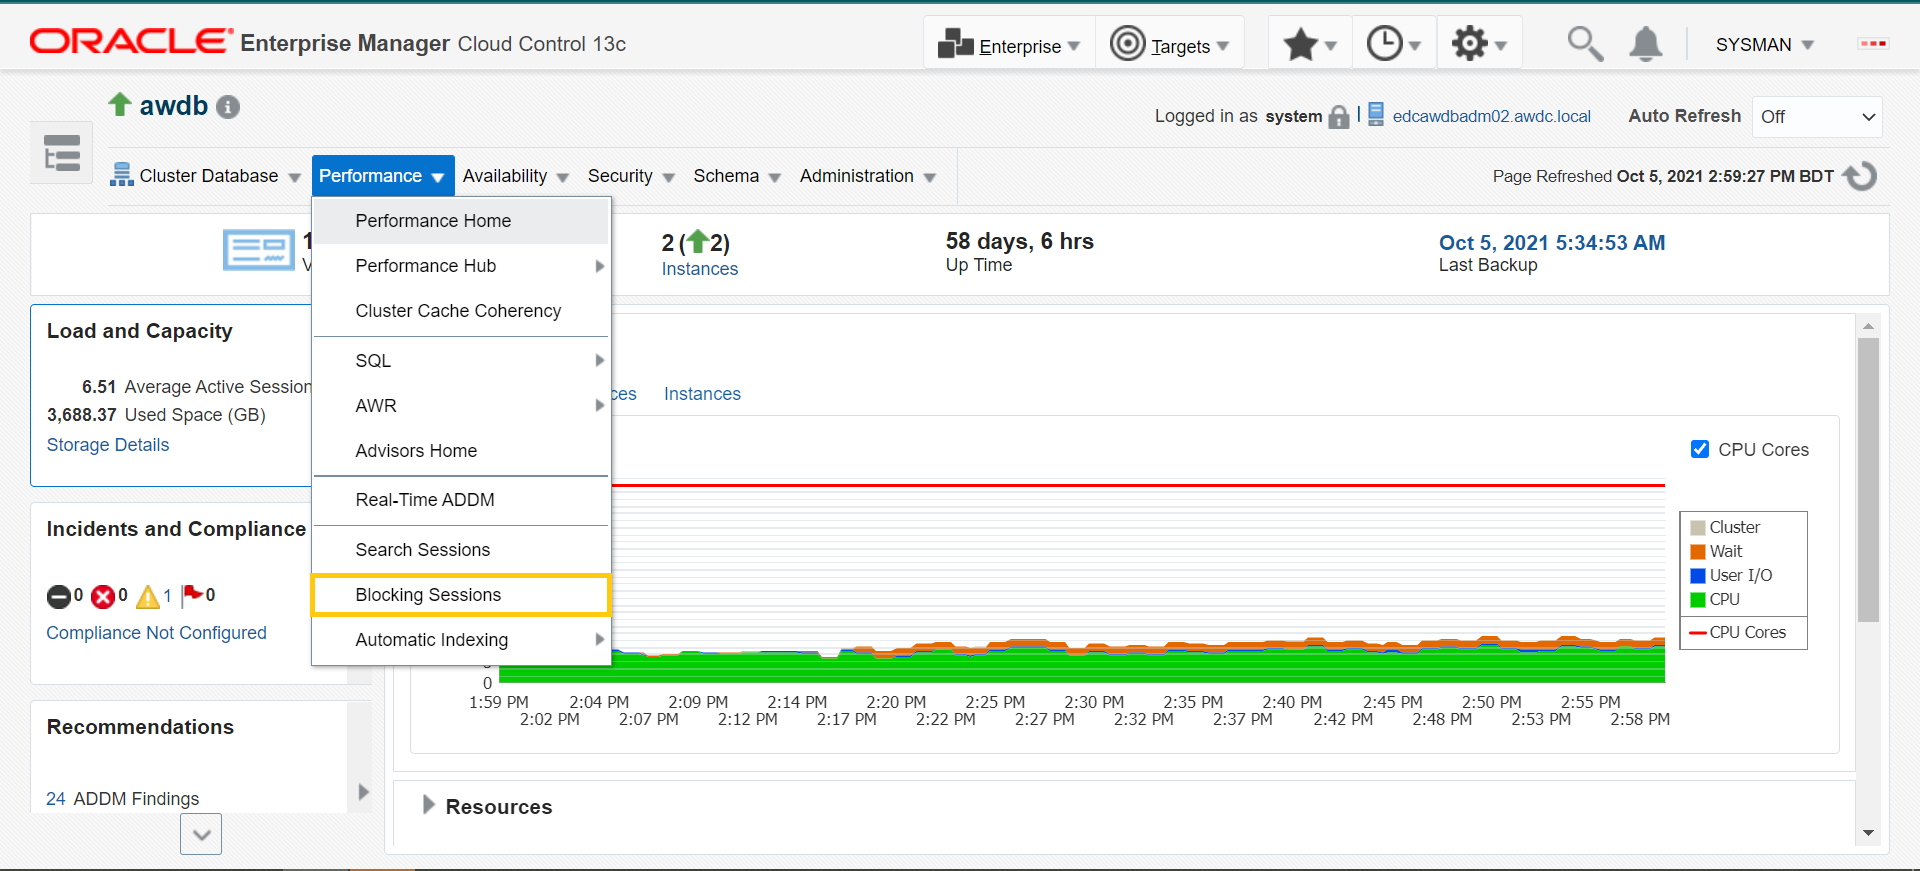Click the green arrow in instances count

pos(697,241)
